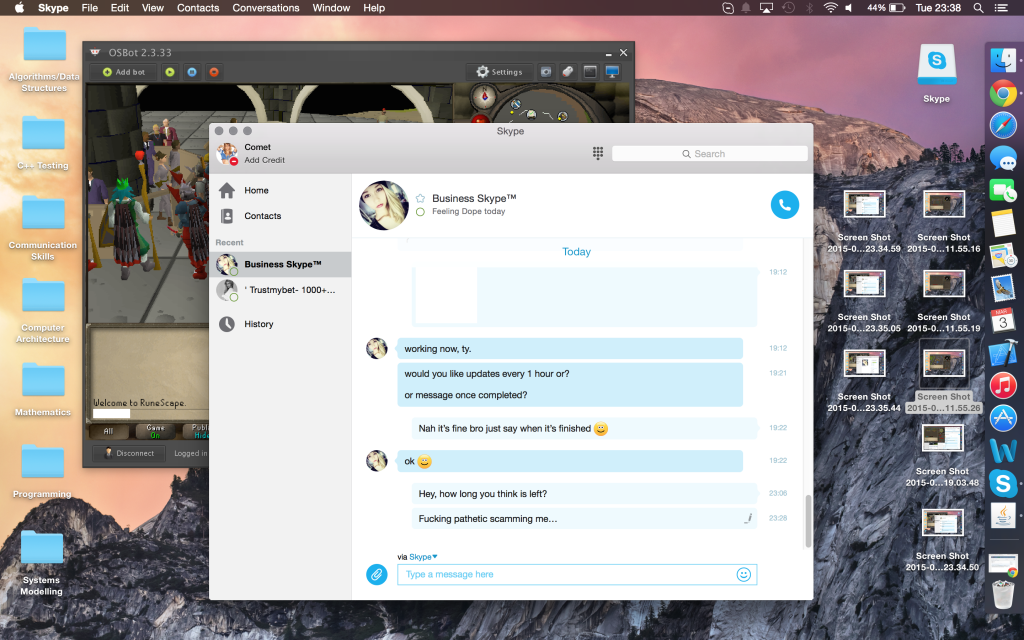This screenshot has height=640, width=1024.
Task: Take a screenshot with OSBot's camera icon
Action: coord(546,72)
